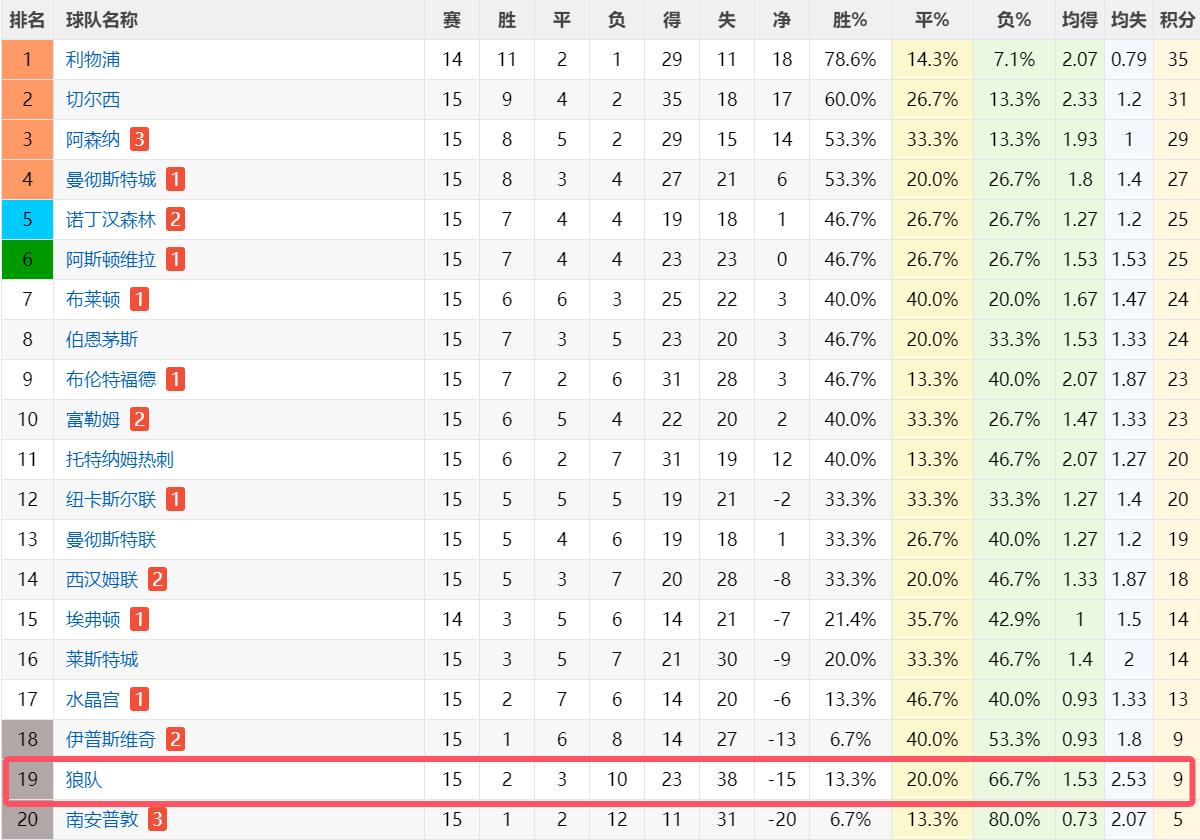
Task: Open the 利物浦 team link
Action: [x=93, y=59]
